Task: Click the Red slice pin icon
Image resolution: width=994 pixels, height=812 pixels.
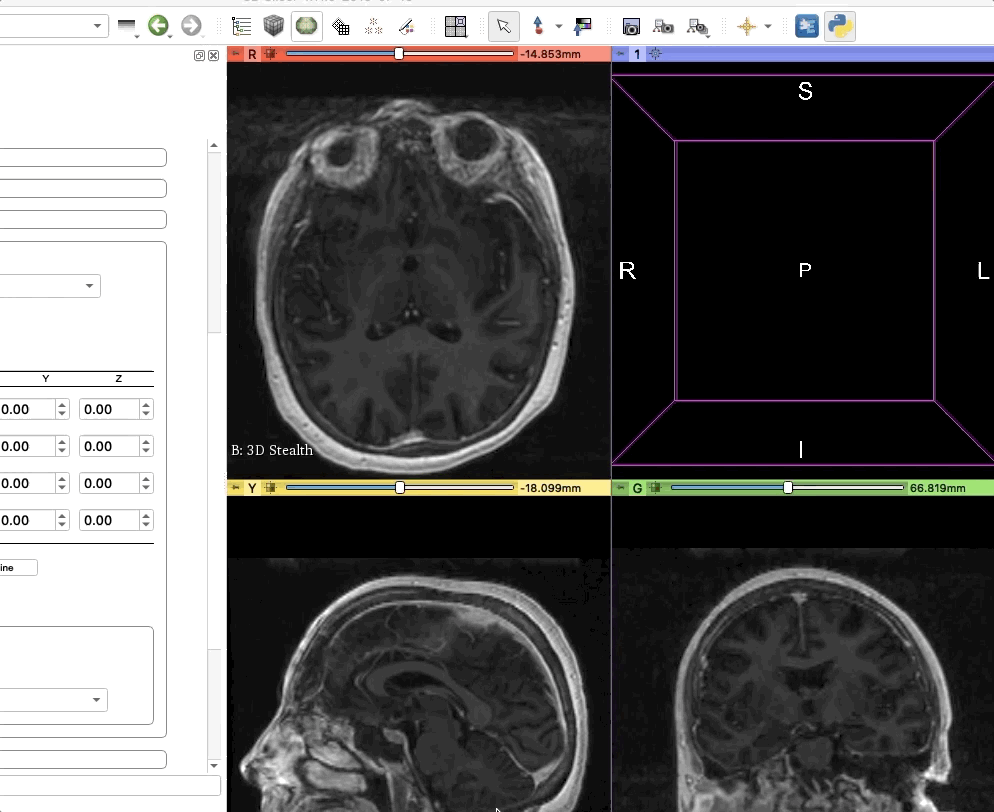Action: click(236, 54)
